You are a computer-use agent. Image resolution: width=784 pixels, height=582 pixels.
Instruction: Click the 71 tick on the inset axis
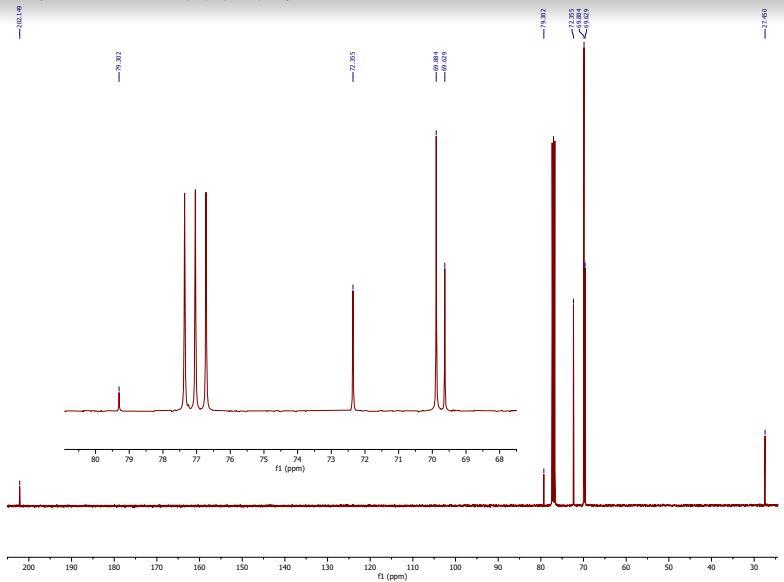398,459
